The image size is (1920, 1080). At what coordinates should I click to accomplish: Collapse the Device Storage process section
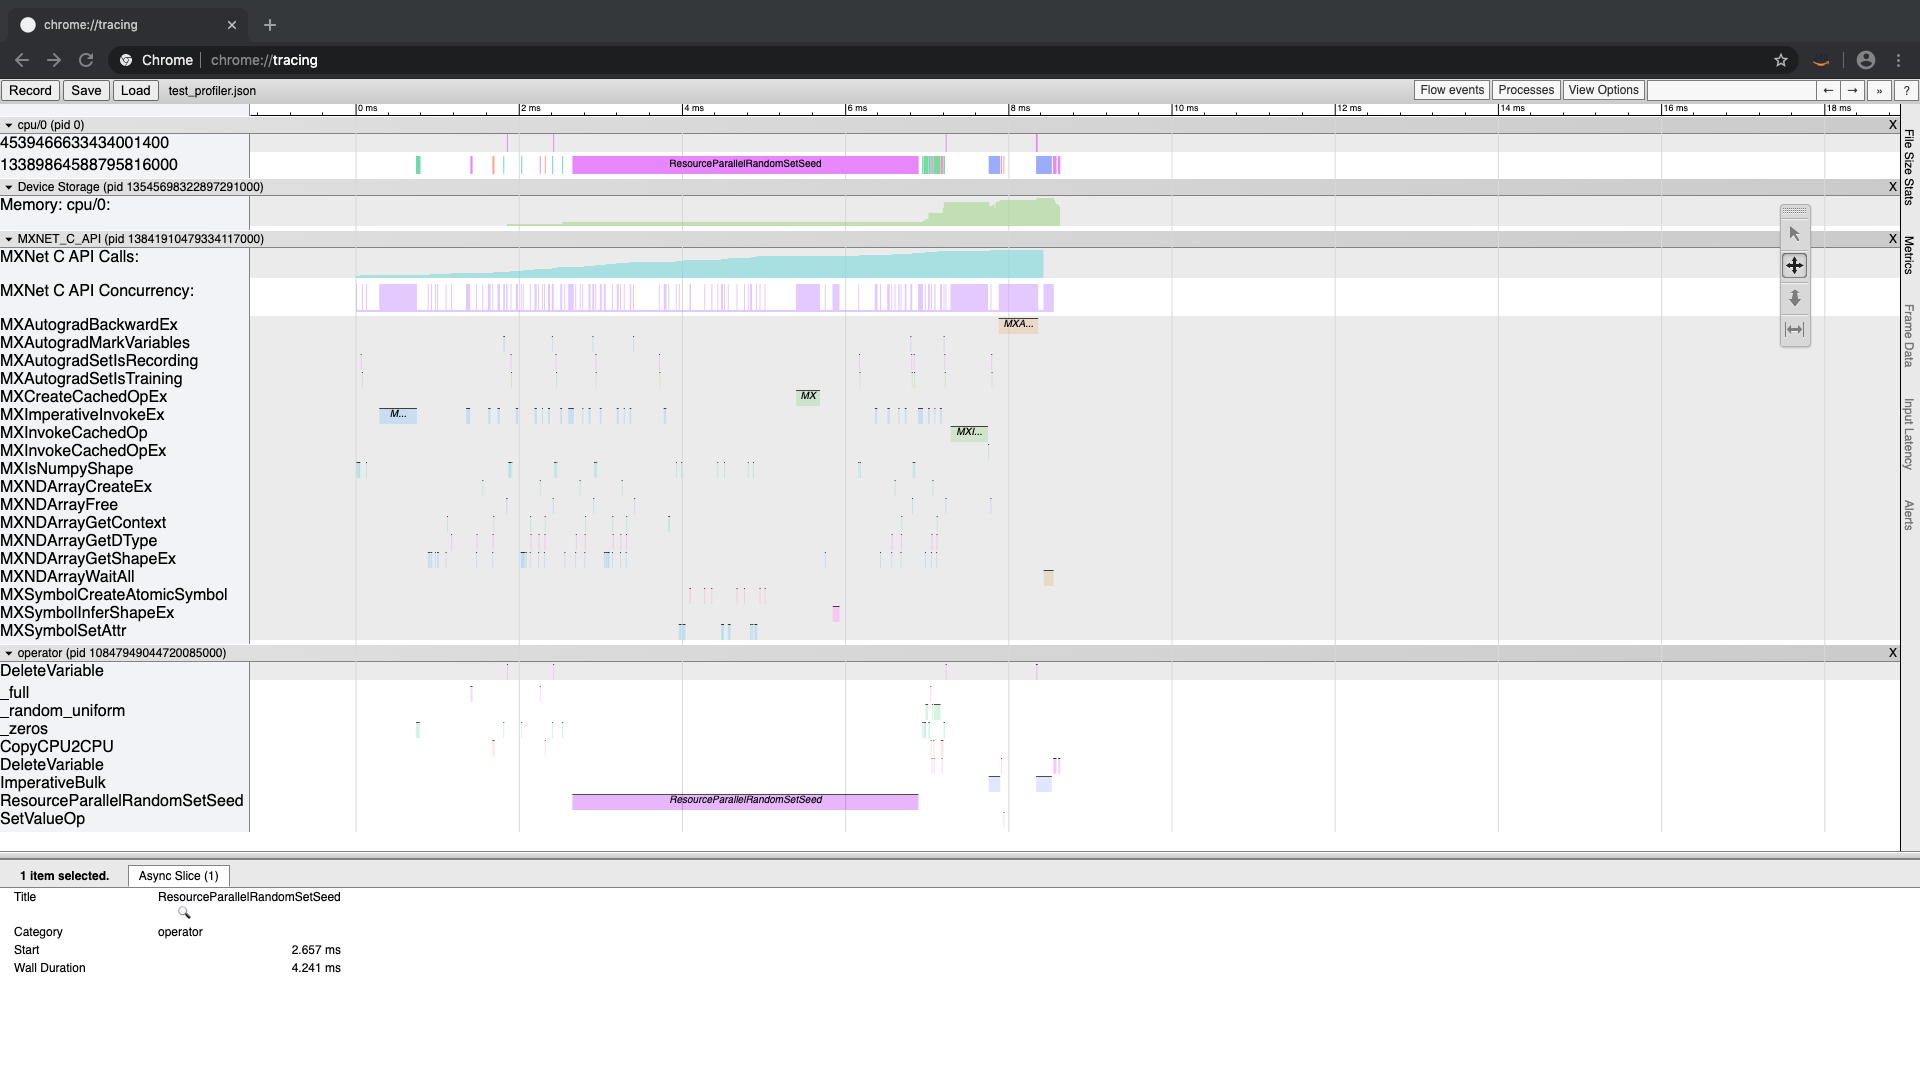click(x=9, y=187)
